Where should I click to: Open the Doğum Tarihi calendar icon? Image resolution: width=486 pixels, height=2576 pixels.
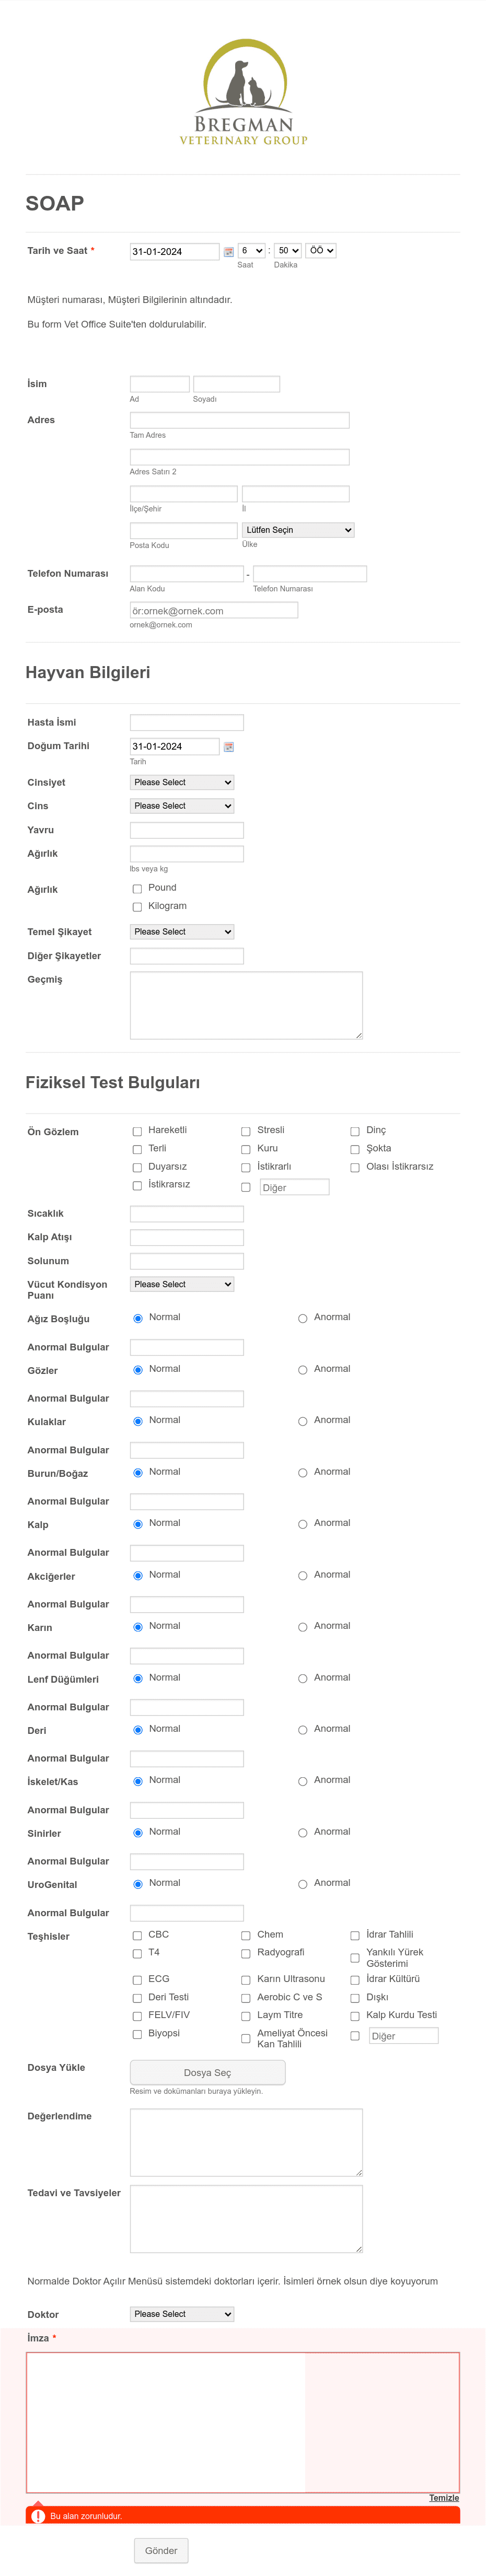pyautogui.click(x=228, y=747)
